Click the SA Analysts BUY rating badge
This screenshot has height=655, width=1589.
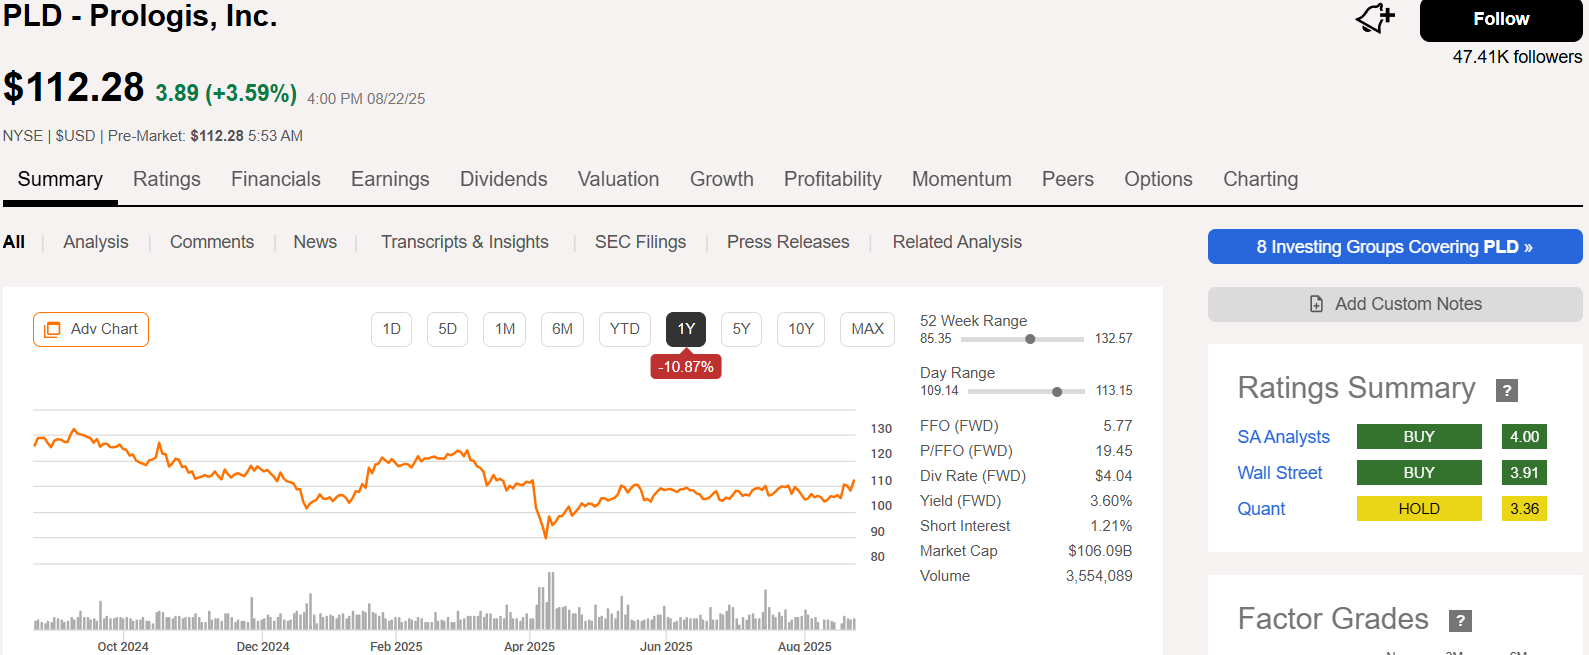pos(1419,437)
